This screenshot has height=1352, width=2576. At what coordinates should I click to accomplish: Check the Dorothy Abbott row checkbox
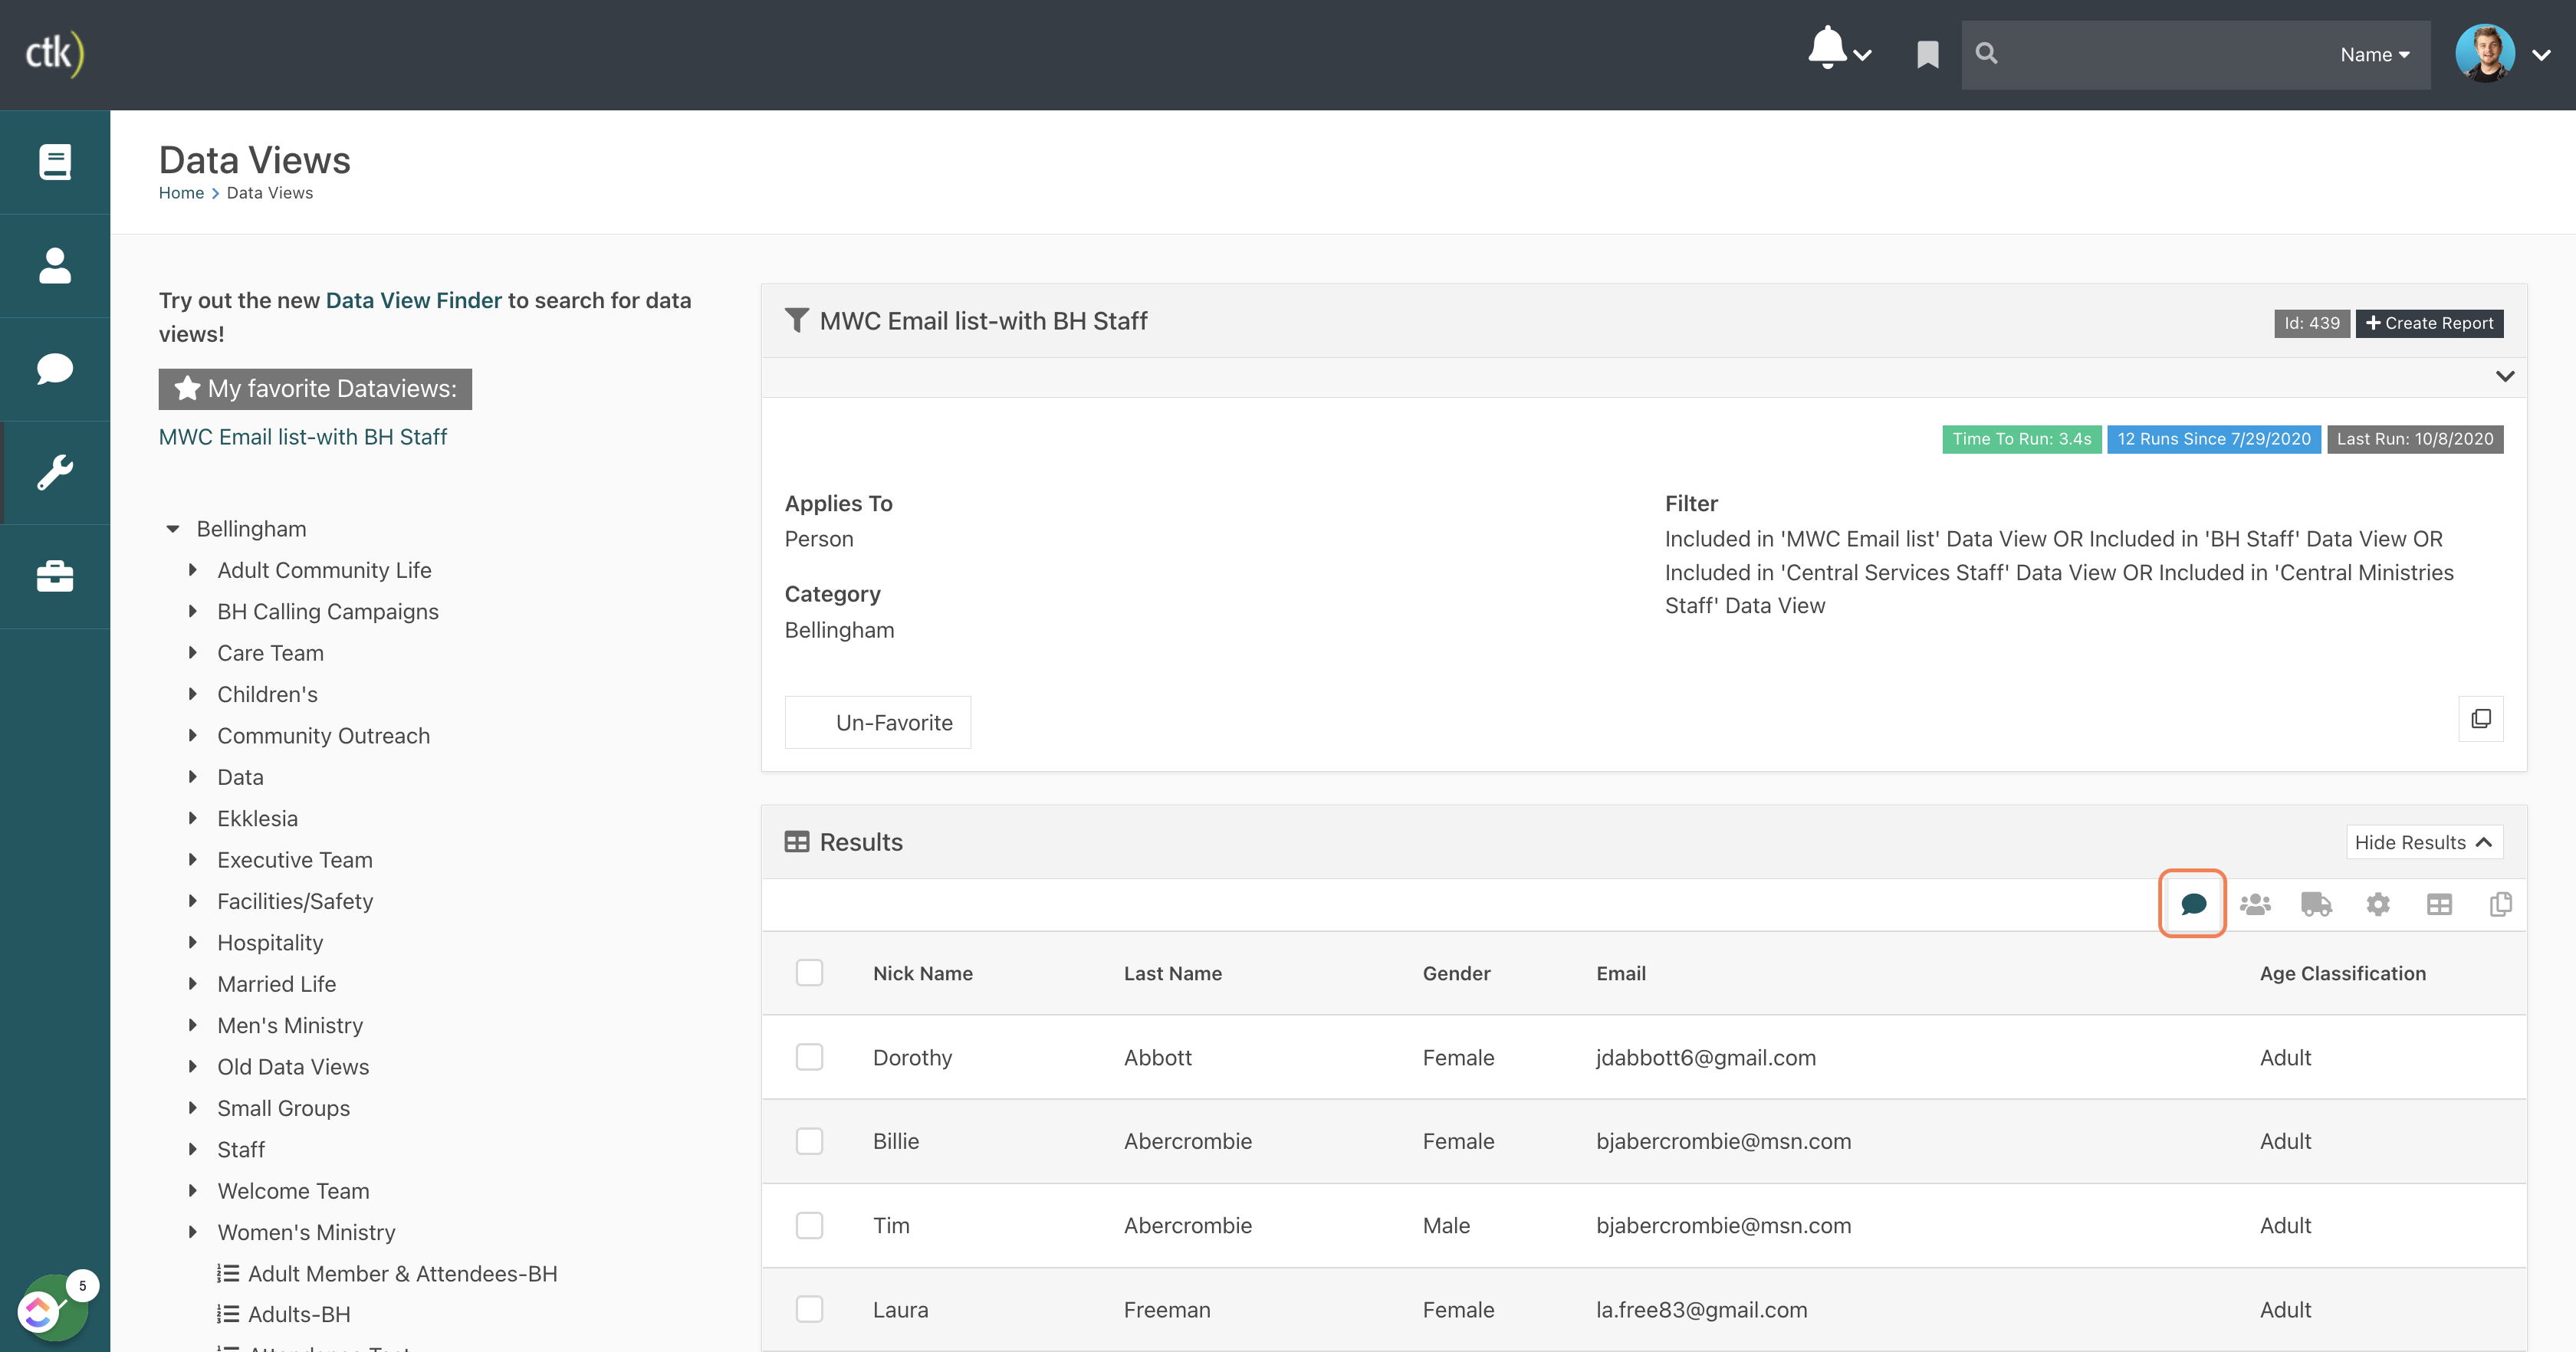point(809,1057)
